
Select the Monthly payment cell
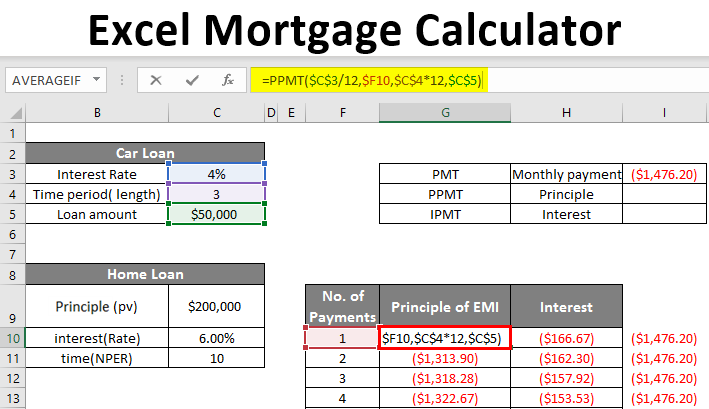coord(567,174)
